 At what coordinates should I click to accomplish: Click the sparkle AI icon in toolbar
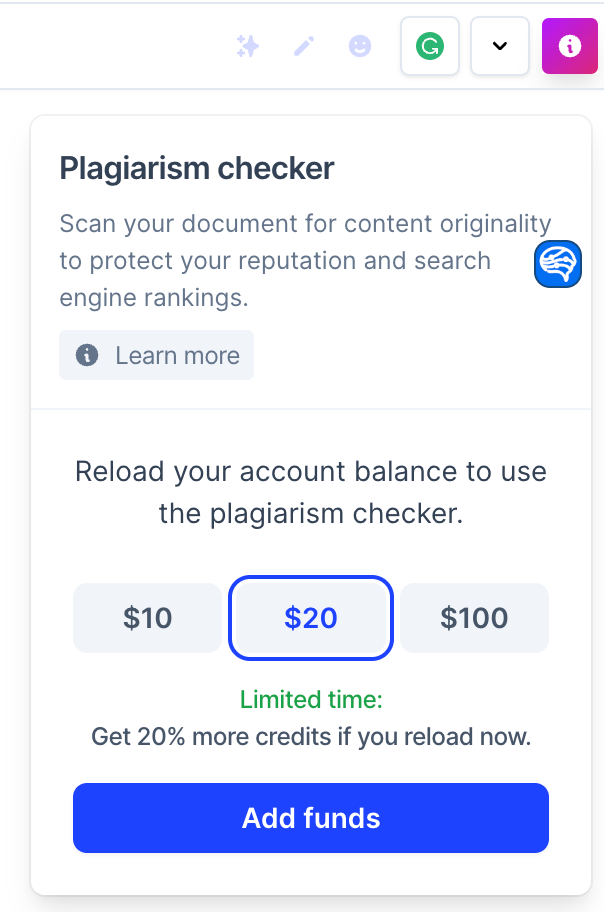(247, 46)
